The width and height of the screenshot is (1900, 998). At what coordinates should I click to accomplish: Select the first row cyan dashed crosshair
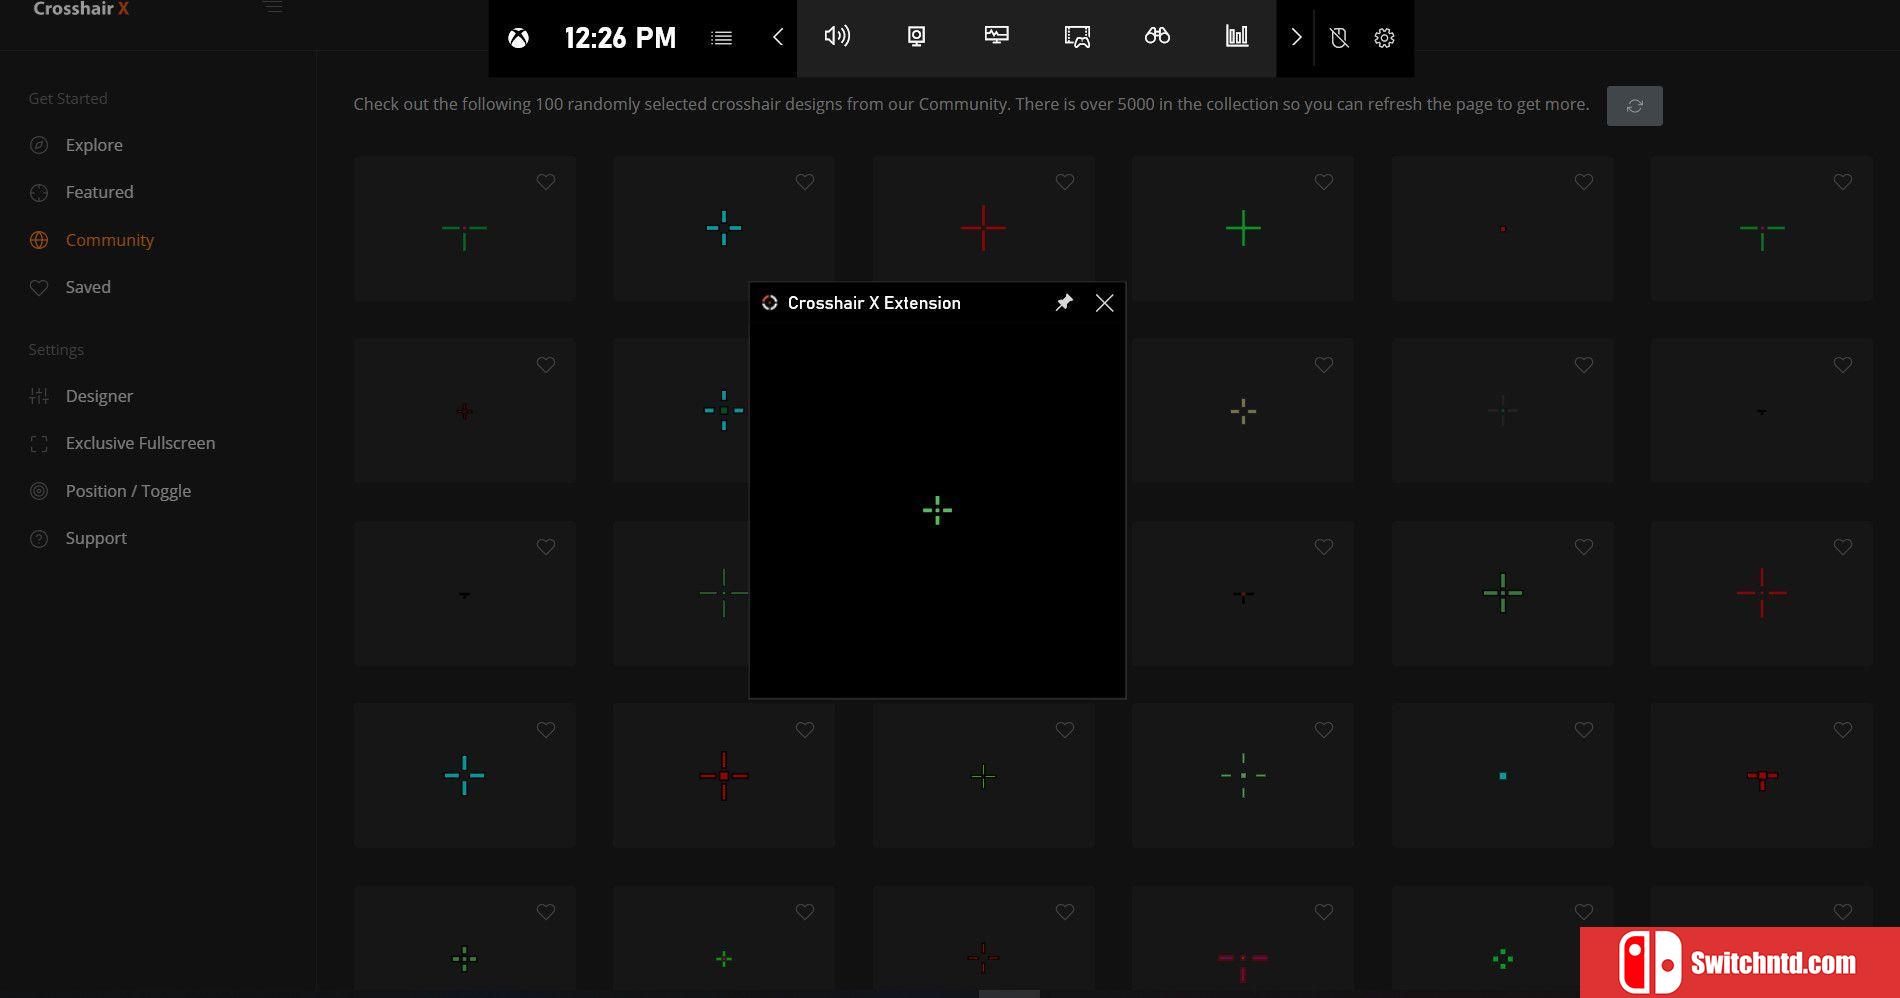(x=724, y=228)
